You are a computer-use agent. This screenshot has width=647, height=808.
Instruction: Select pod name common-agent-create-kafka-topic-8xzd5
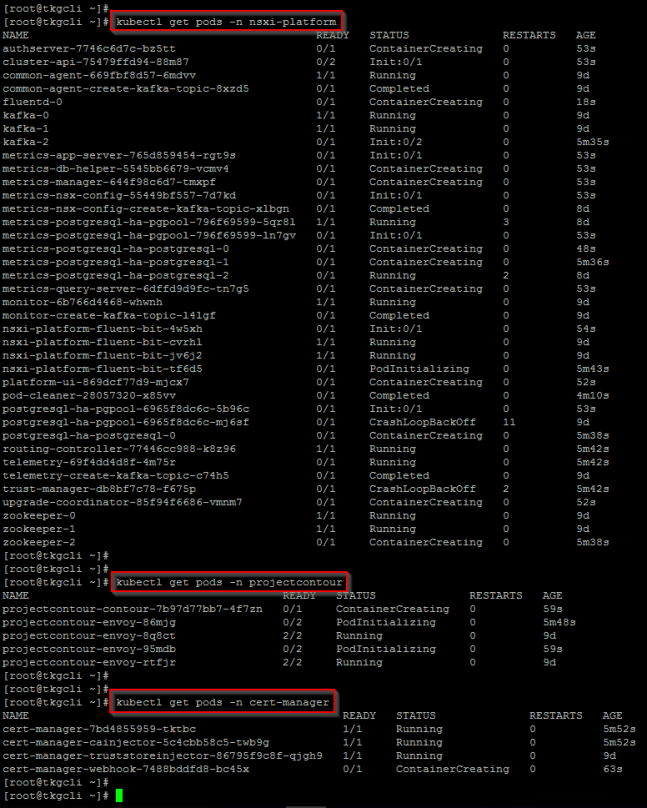click(x=126, y=89)
